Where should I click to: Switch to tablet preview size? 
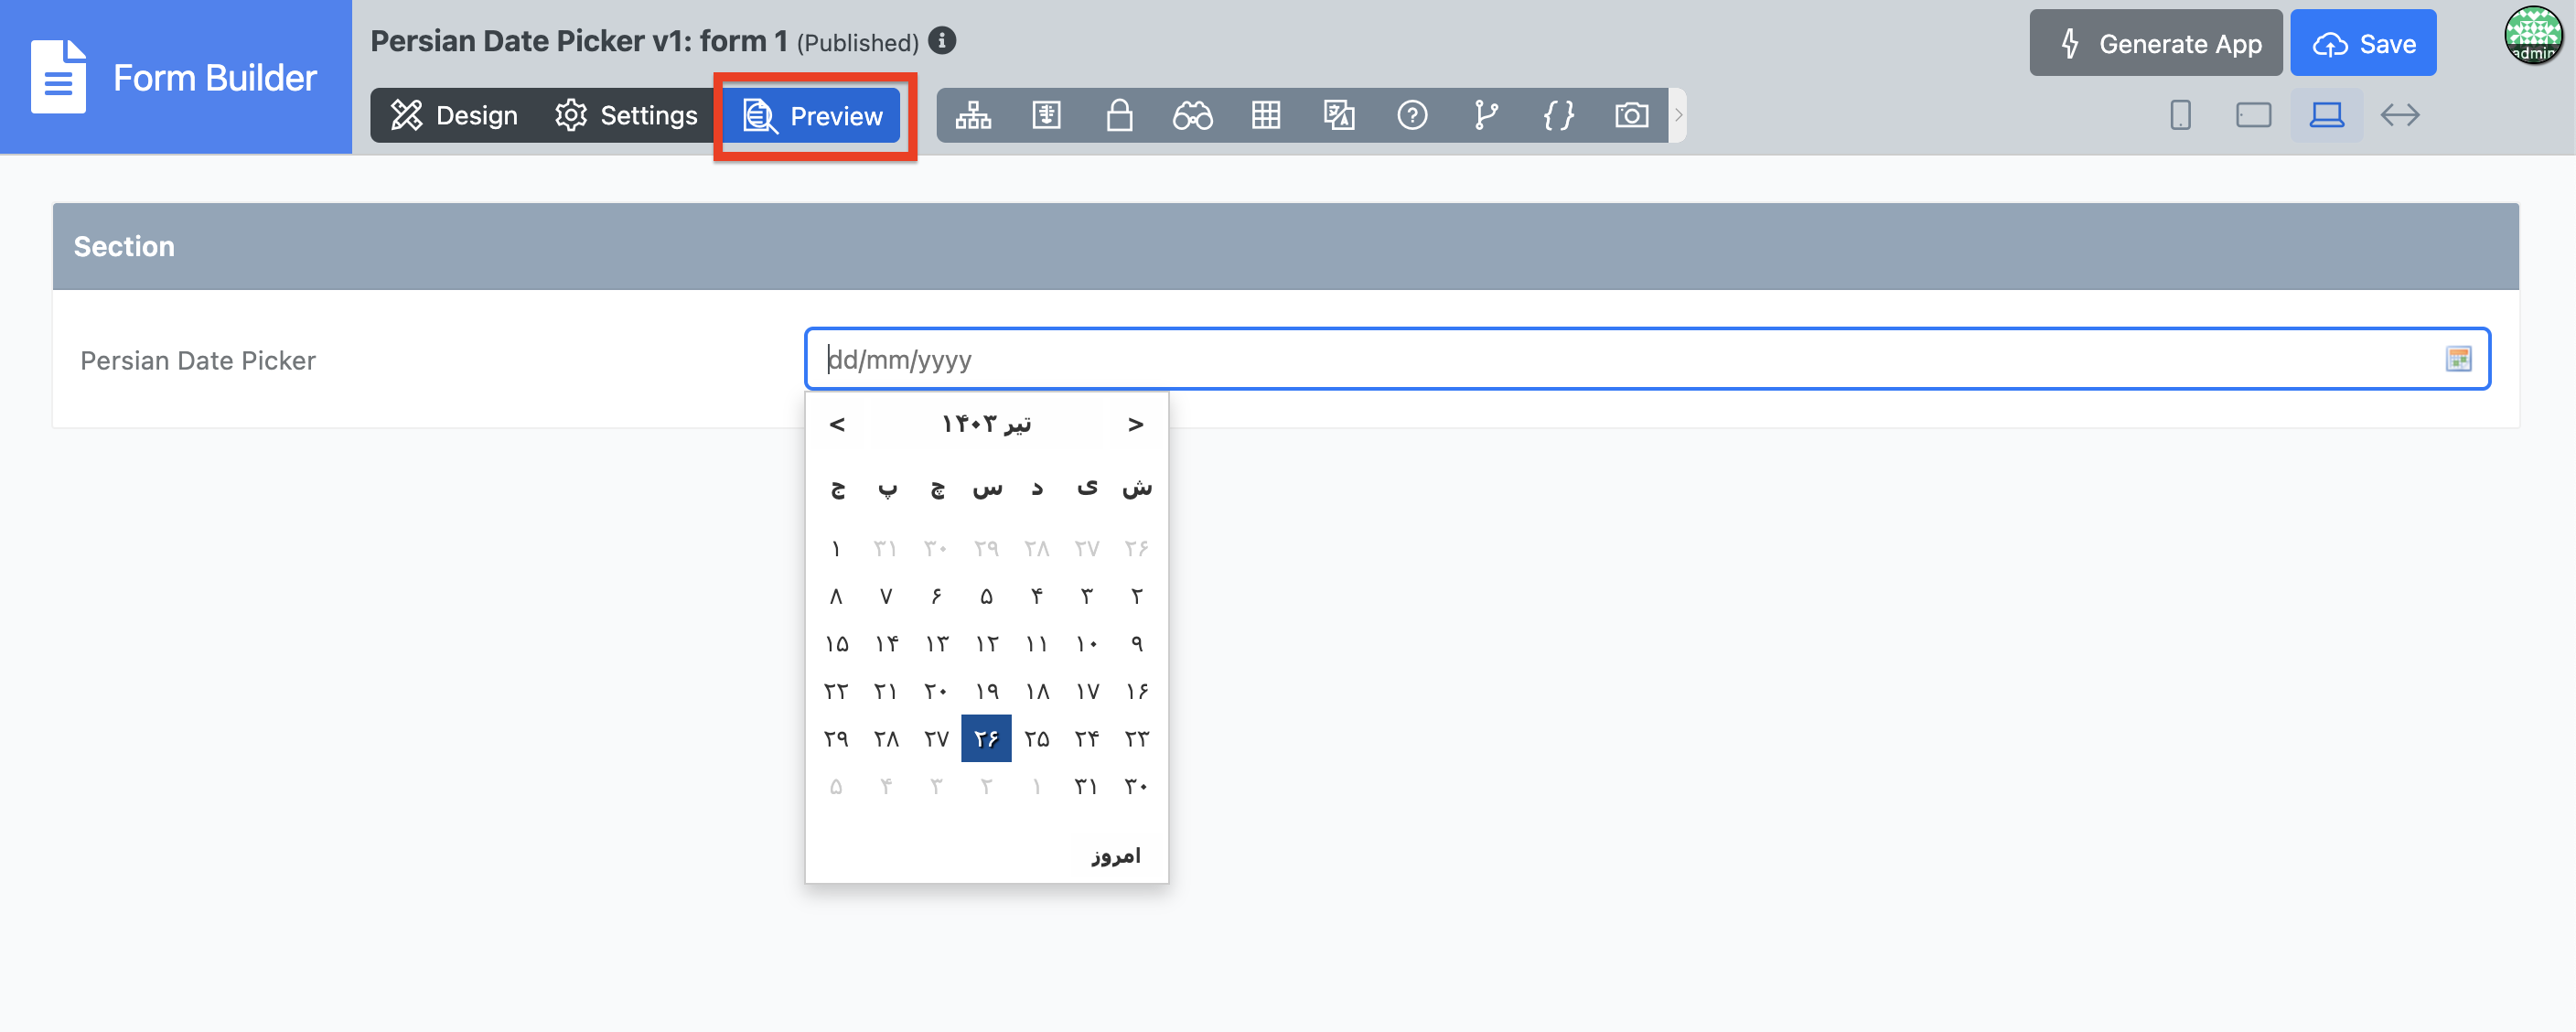tap(2253, 116)
